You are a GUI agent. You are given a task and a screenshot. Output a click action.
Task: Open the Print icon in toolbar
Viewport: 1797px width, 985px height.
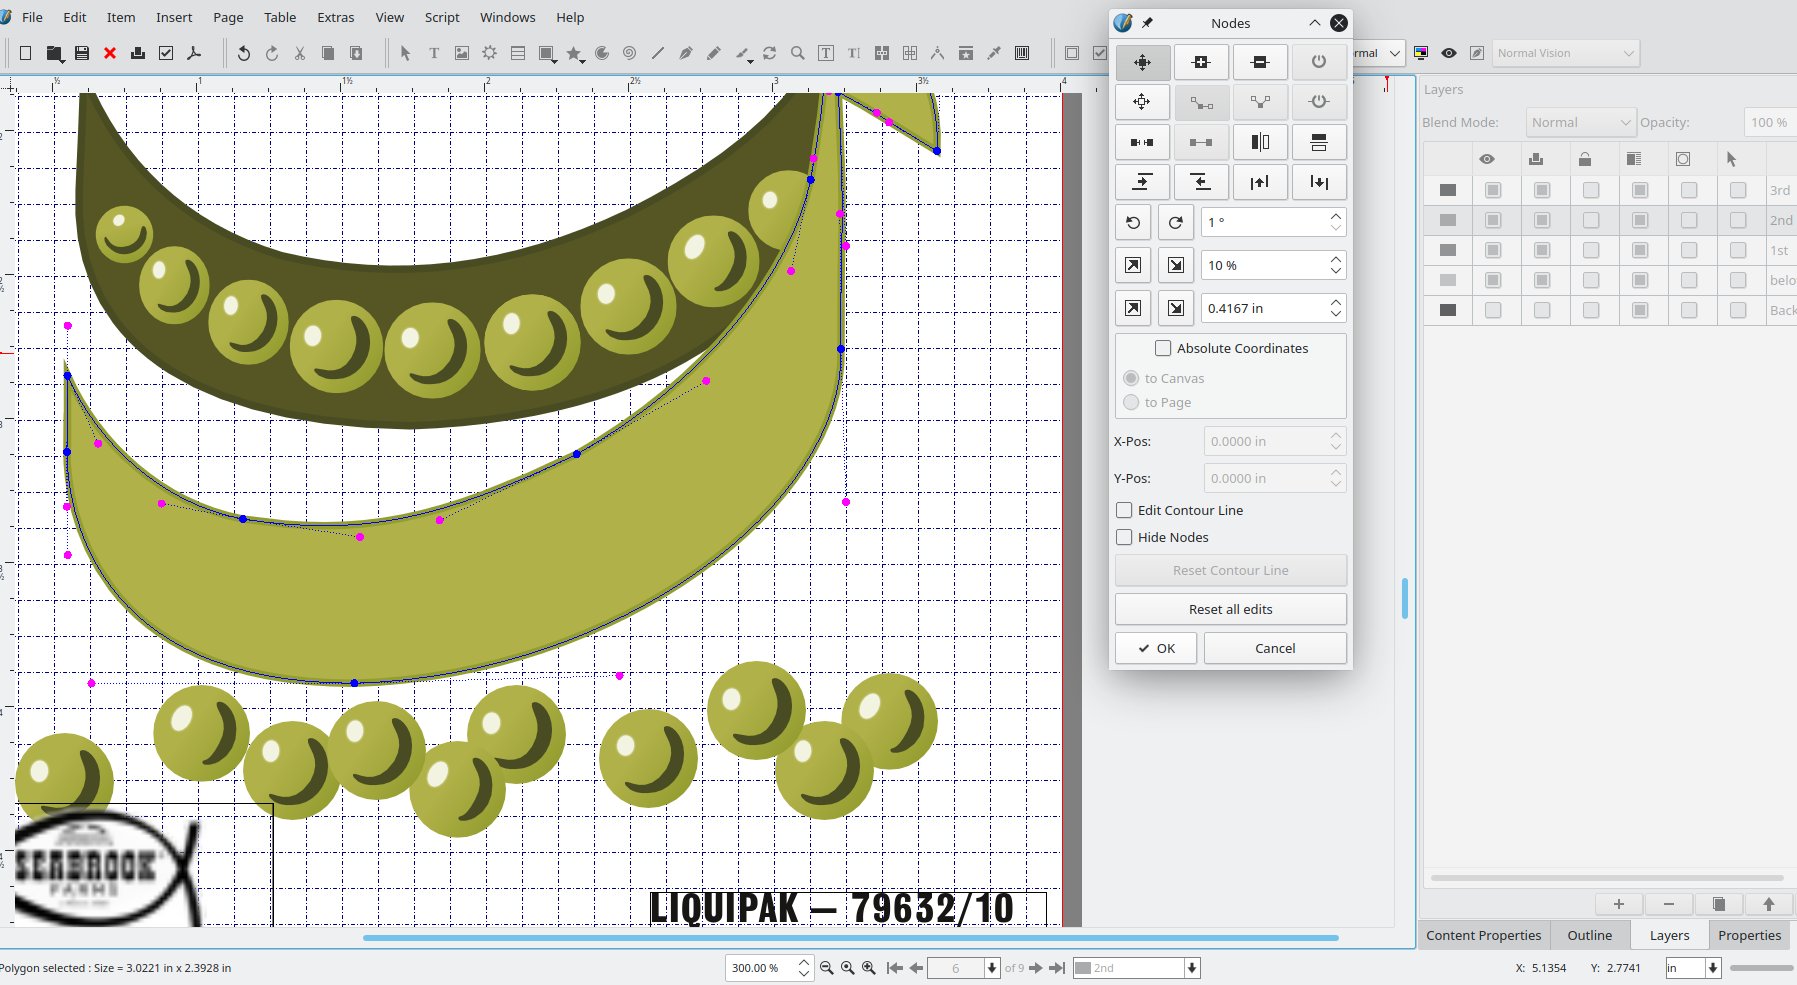click(x=138, y=53)
